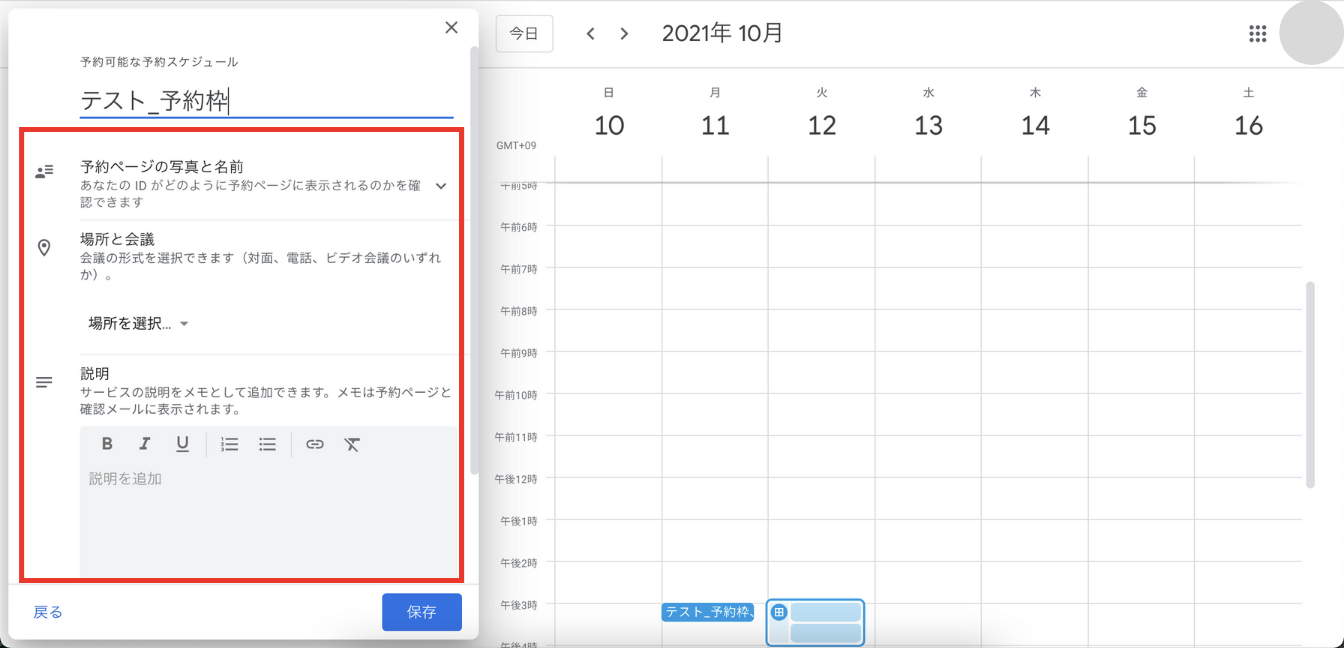Click 午前9時 time label

pyautogui.click(x=519, y=353)
